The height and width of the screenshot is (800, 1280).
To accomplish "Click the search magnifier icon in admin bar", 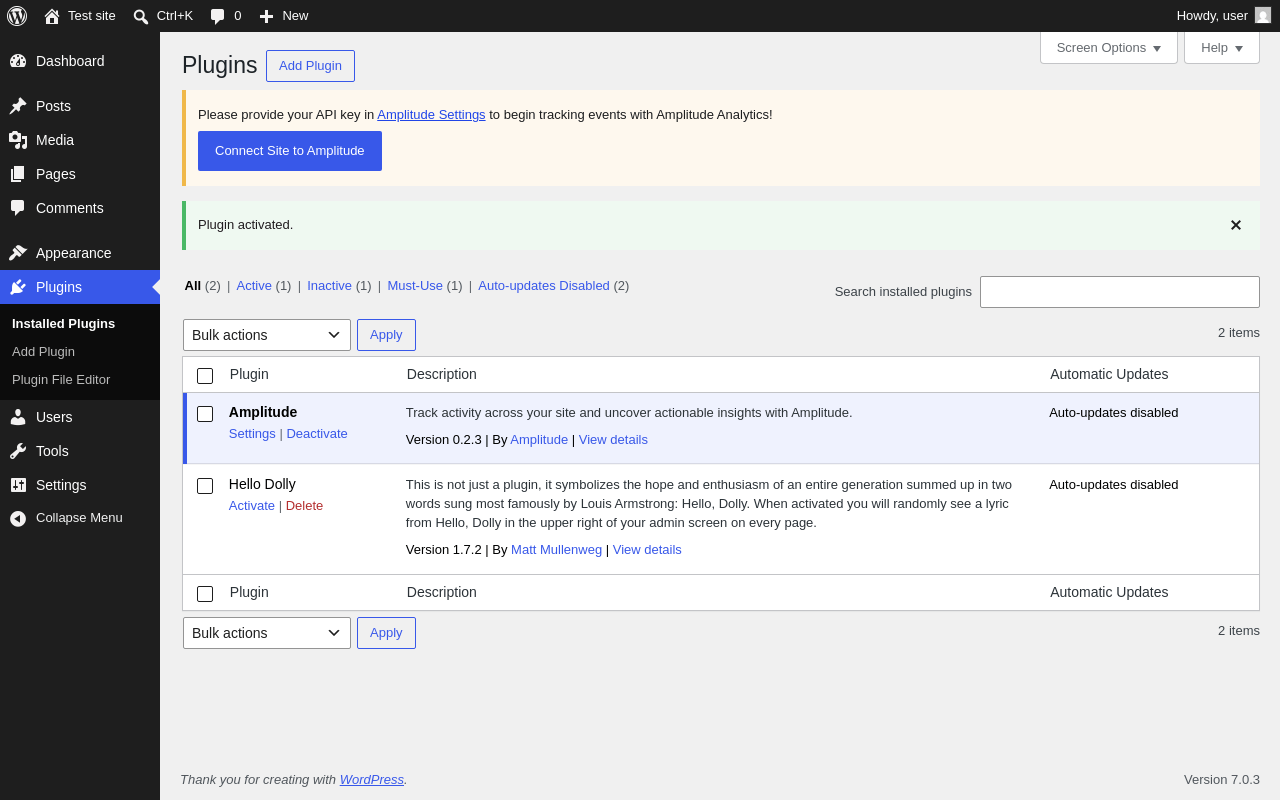I will pos(141,16).
